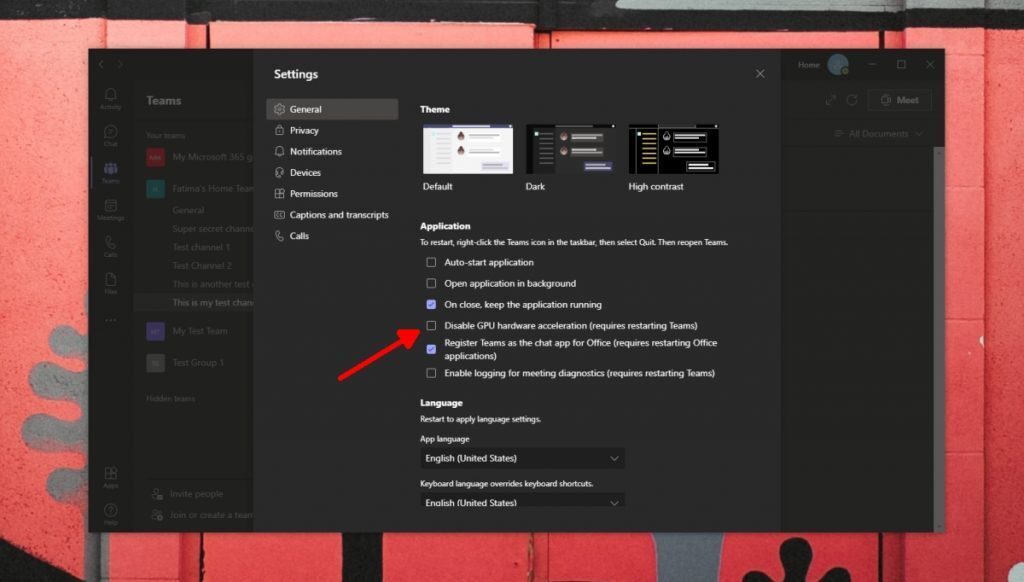Open the Activity panel in the sidebar
This screenshot has height=582, width=1024.
[x=110, y=95]
